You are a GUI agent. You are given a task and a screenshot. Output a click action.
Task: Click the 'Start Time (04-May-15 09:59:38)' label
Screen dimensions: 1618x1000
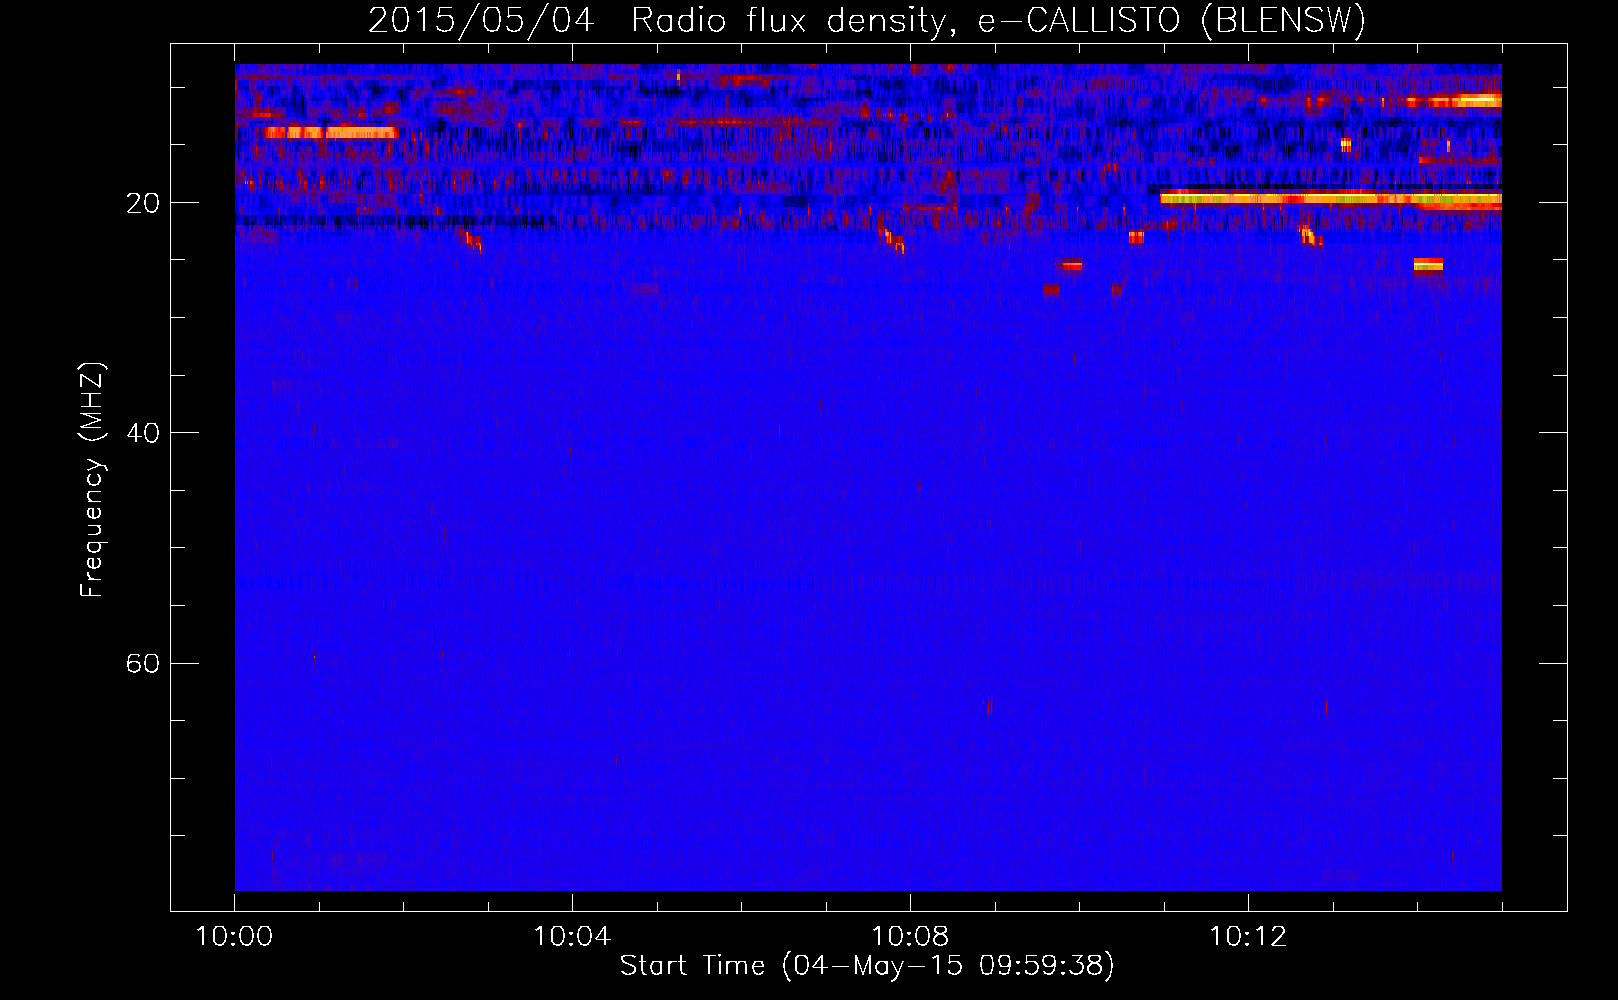[867, 966]
